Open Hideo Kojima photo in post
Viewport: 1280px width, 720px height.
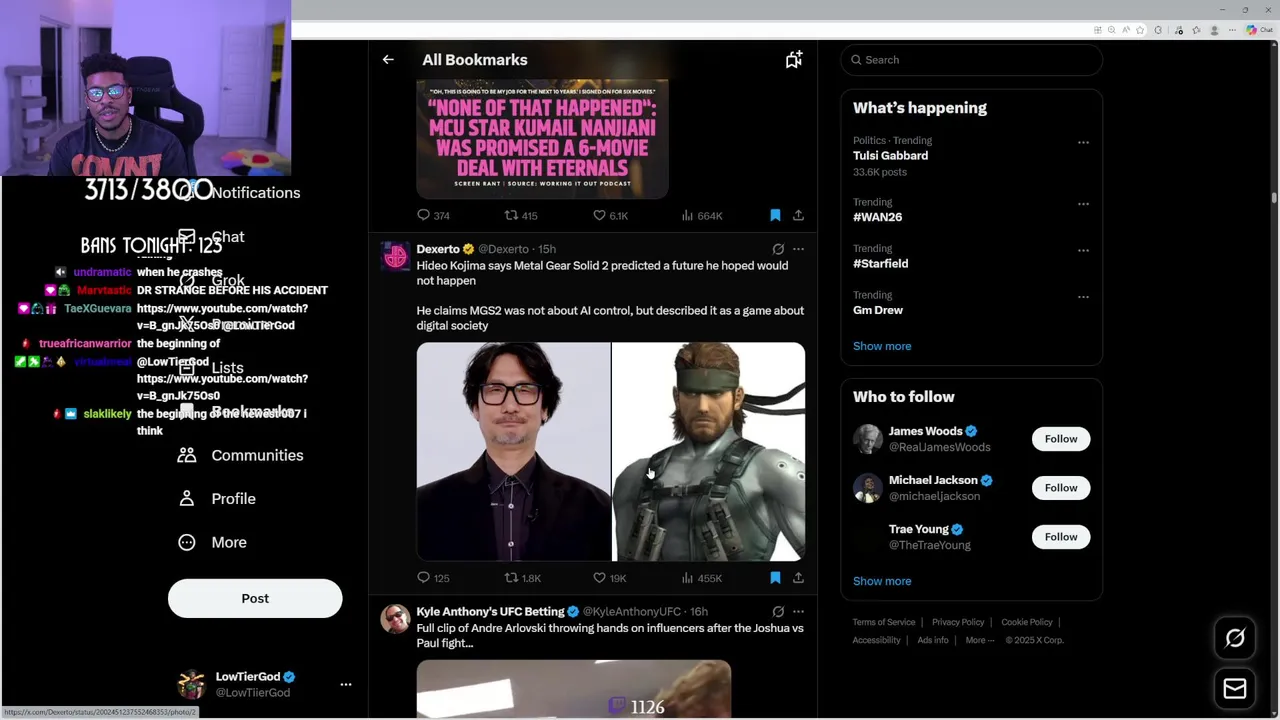click(x=513, y=452)
